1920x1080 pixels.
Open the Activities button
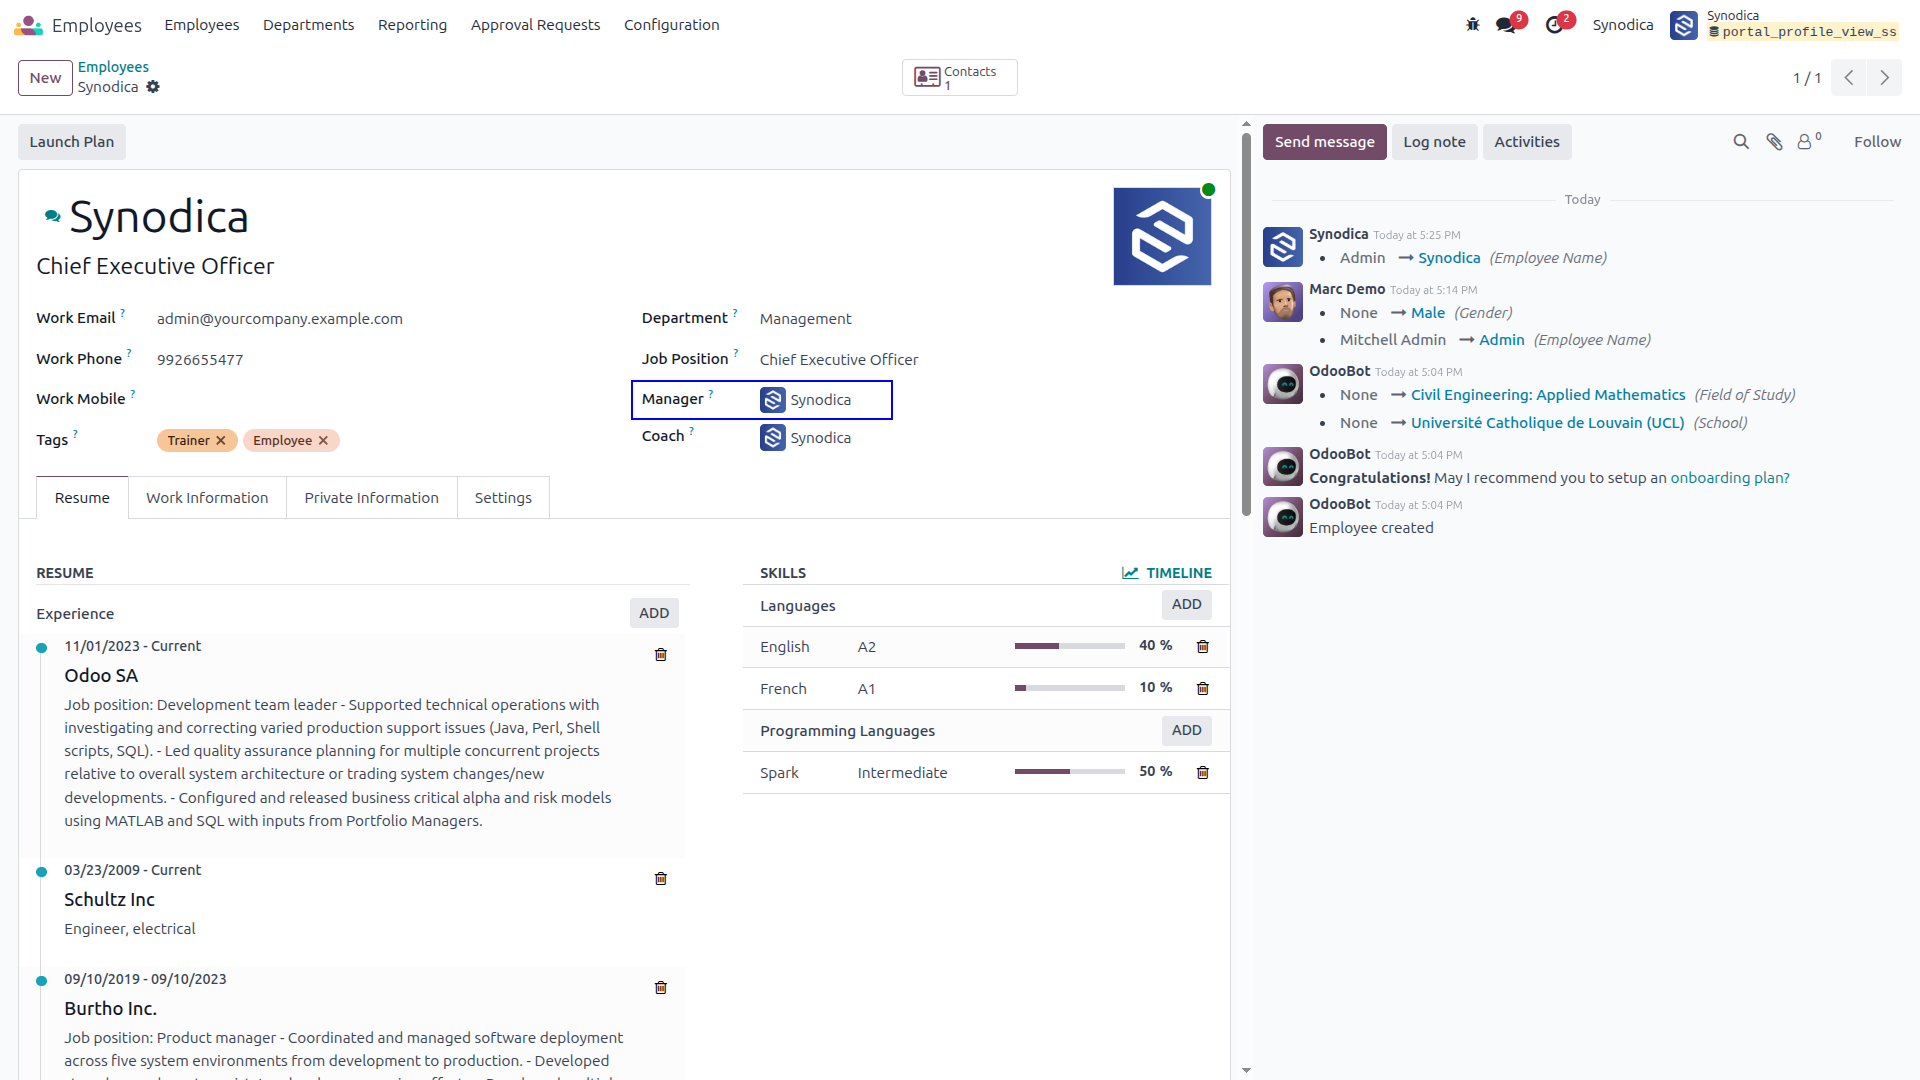pos(1527,142)
